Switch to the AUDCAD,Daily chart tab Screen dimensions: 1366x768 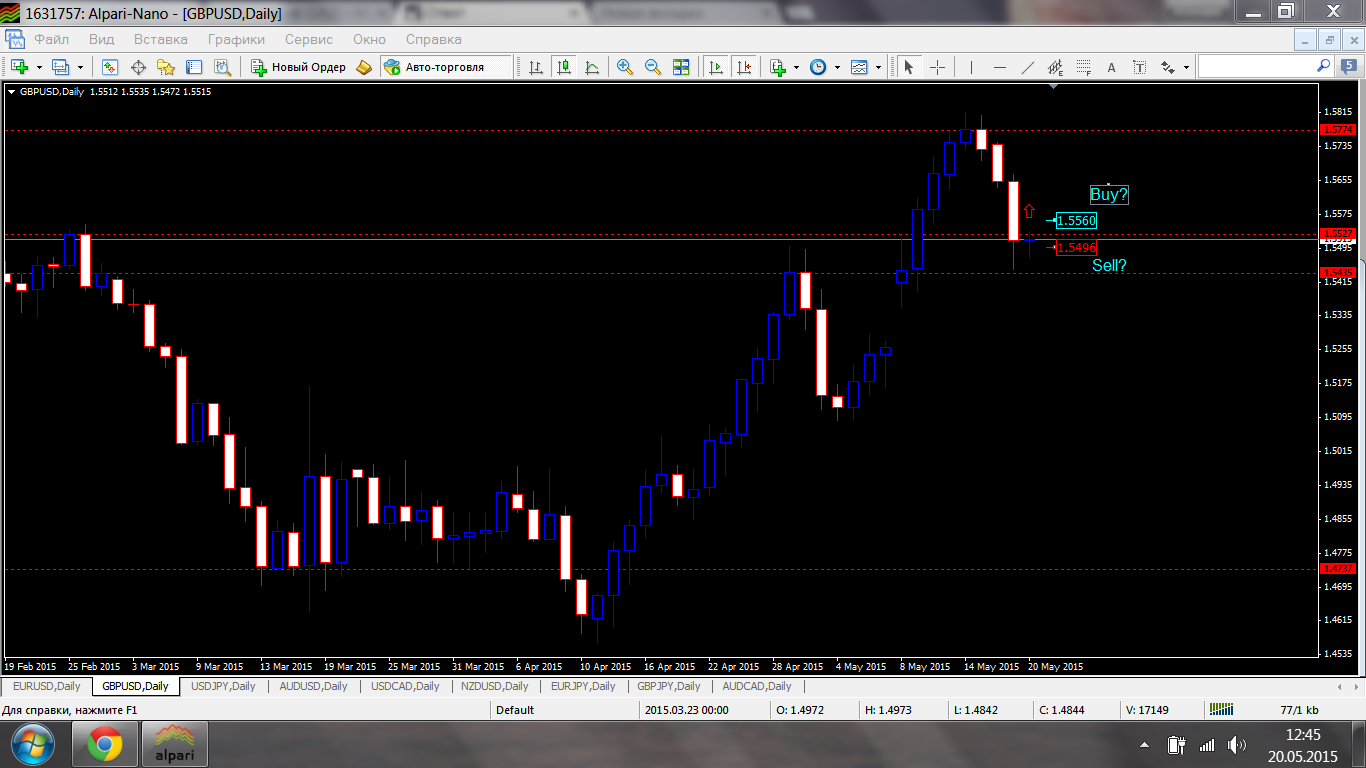coord(757,686)
